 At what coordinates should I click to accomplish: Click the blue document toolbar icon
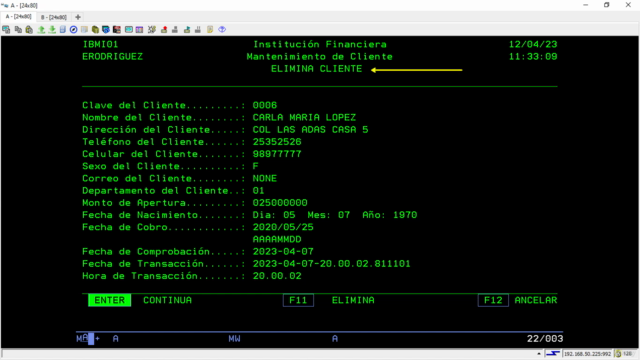point(62,29)
